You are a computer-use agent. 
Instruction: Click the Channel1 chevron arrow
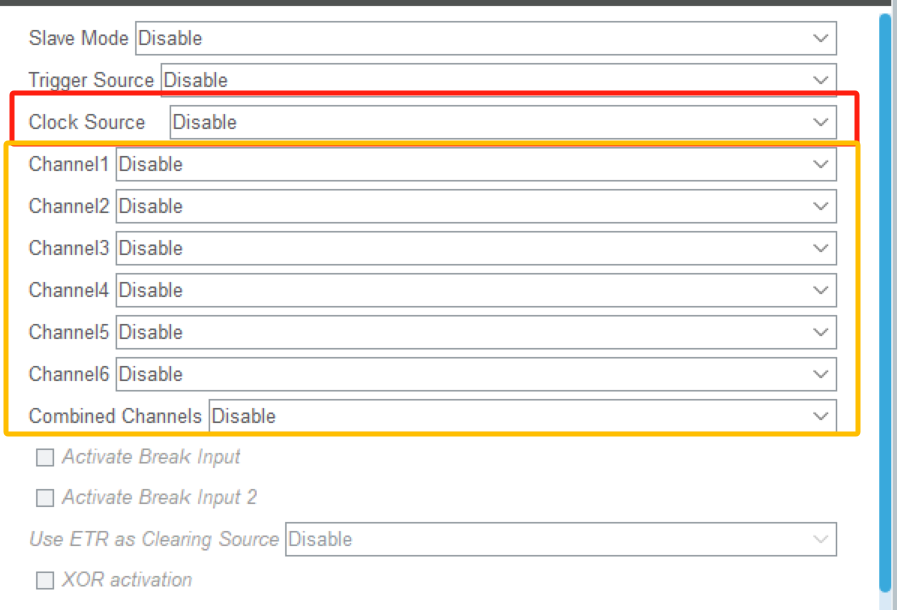point(821,164)
